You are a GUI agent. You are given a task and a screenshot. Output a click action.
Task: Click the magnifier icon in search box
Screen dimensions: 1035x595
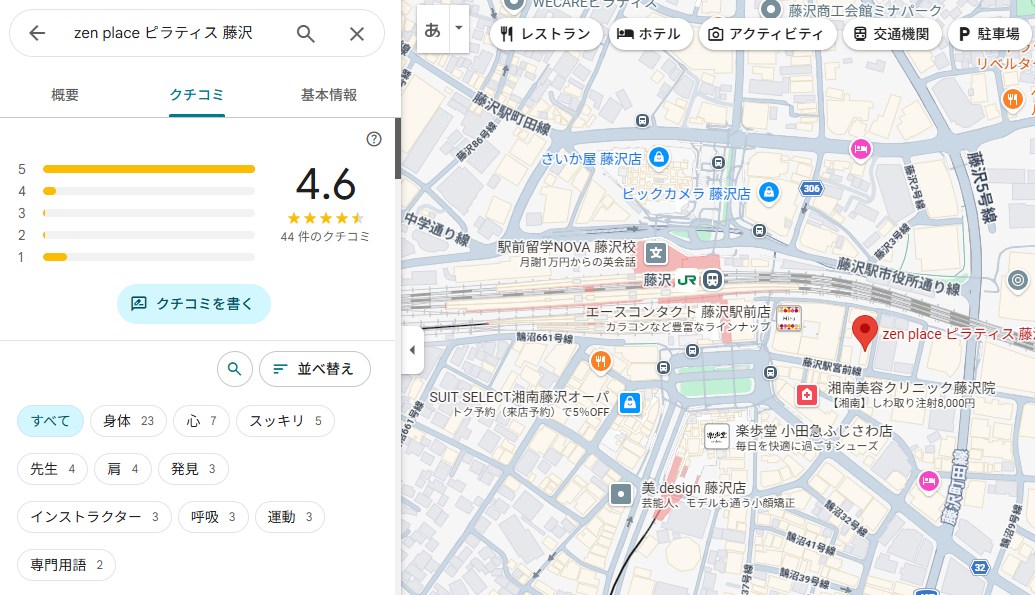[x=306, y=33]
